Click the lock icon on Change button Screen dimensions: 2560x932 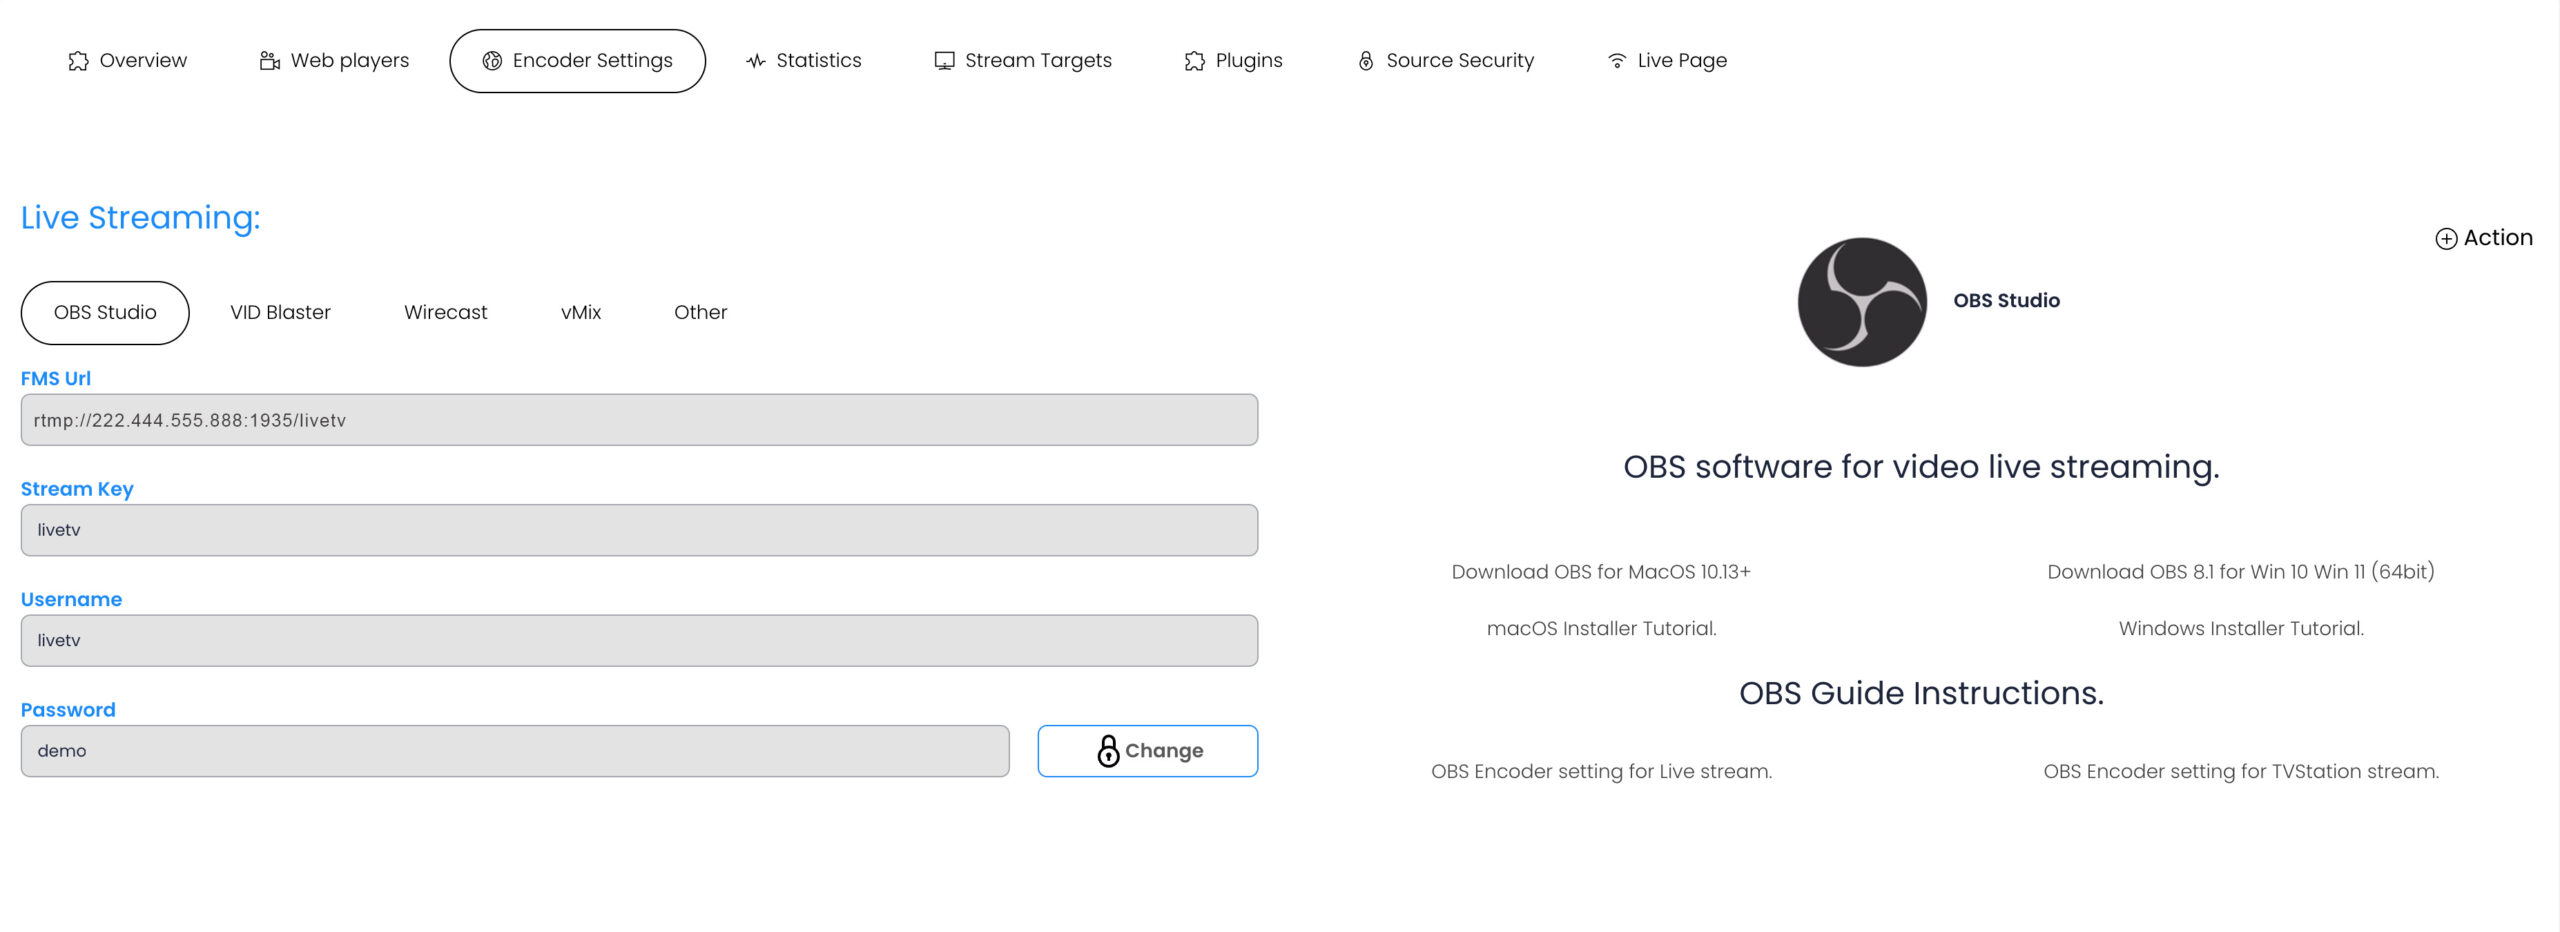click(1107, 751)
